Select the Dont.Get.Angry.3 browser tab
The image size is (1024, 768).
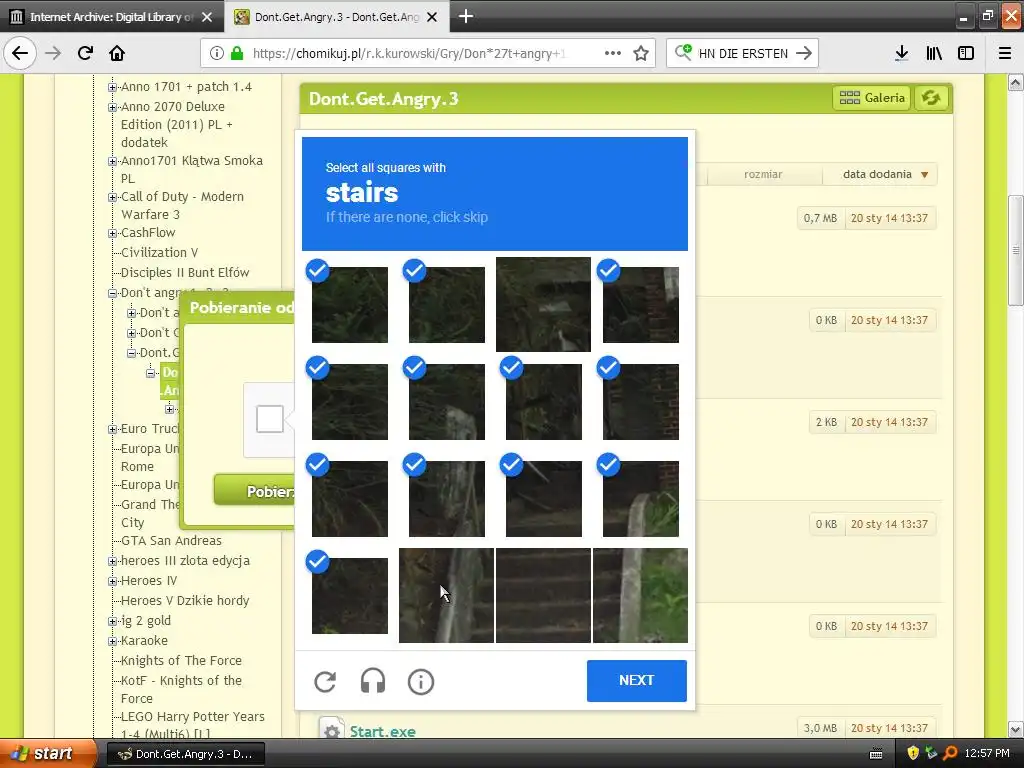[336, 17]
